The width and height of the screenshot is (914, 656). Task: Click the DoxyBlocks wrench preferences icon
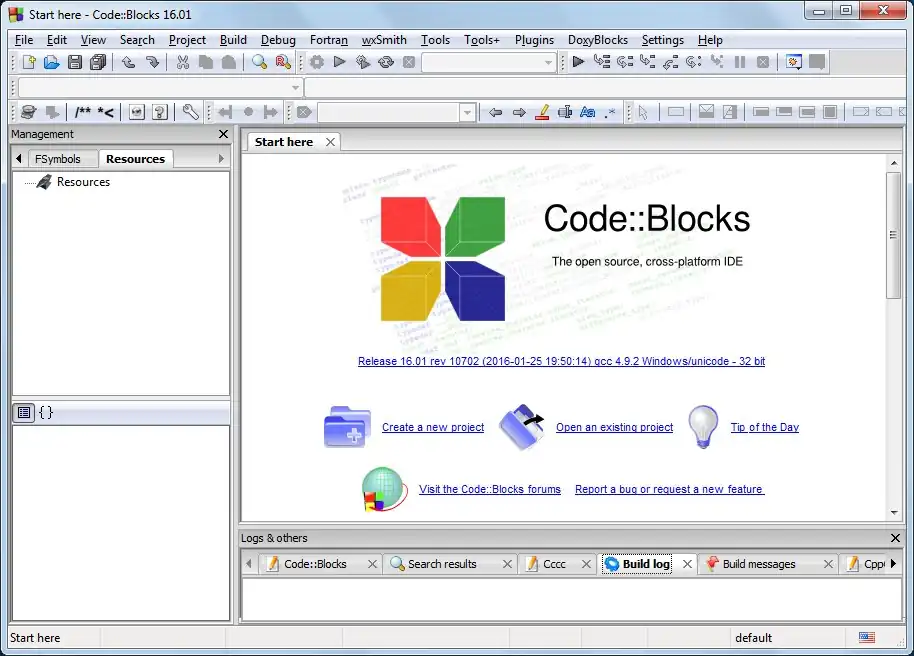(x=190, y=112)
